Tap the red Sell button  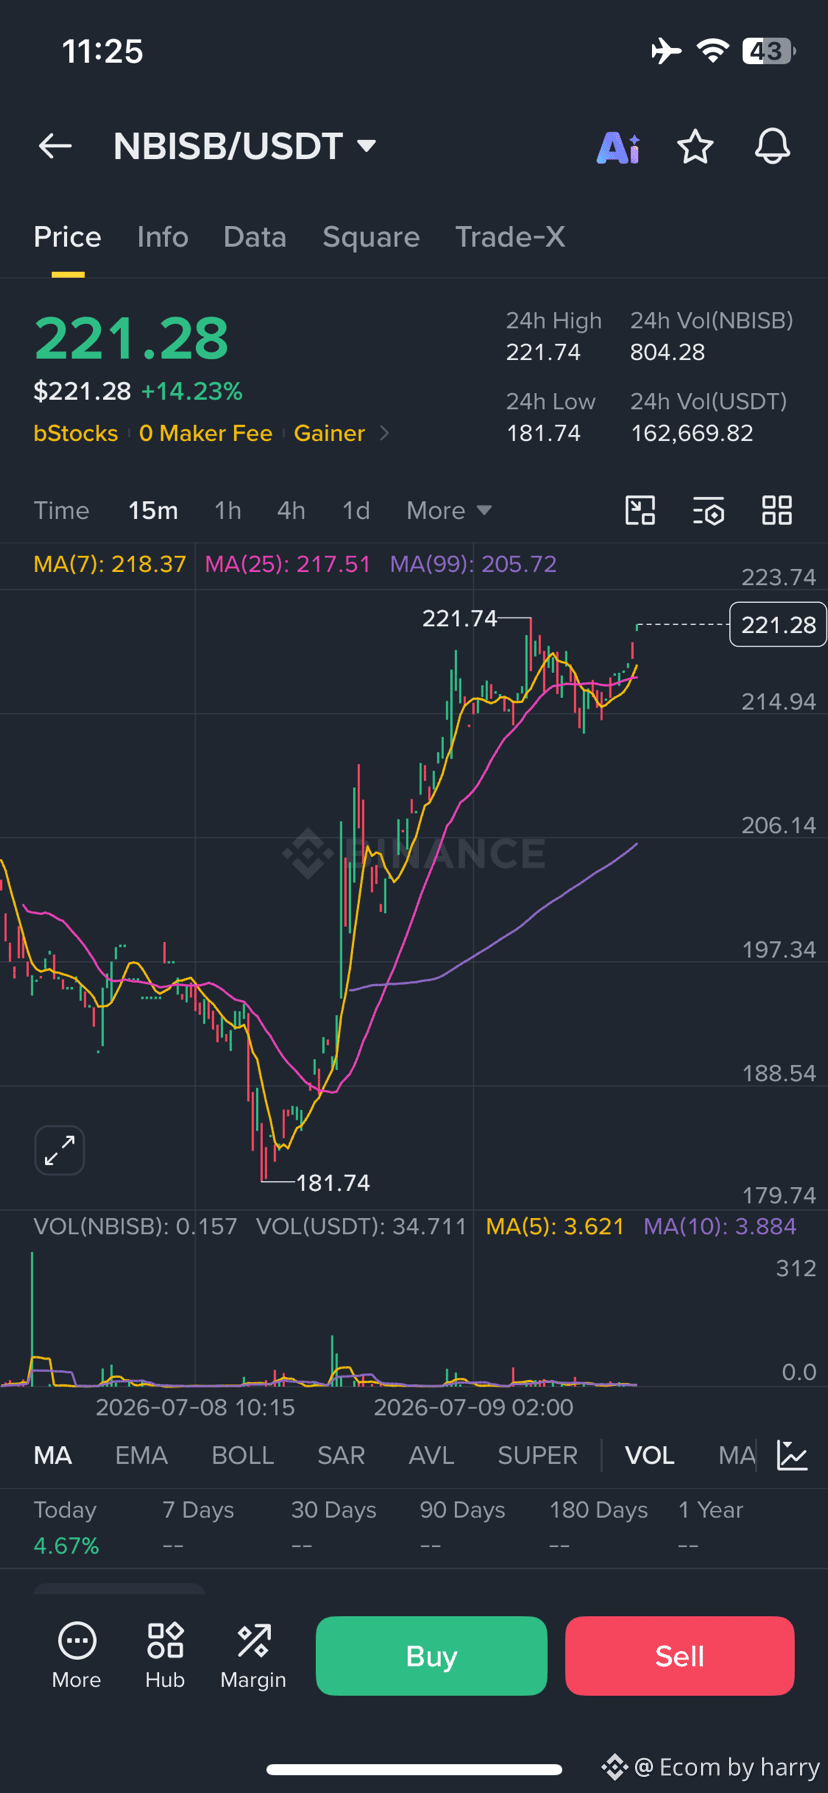click(680, 1656)
